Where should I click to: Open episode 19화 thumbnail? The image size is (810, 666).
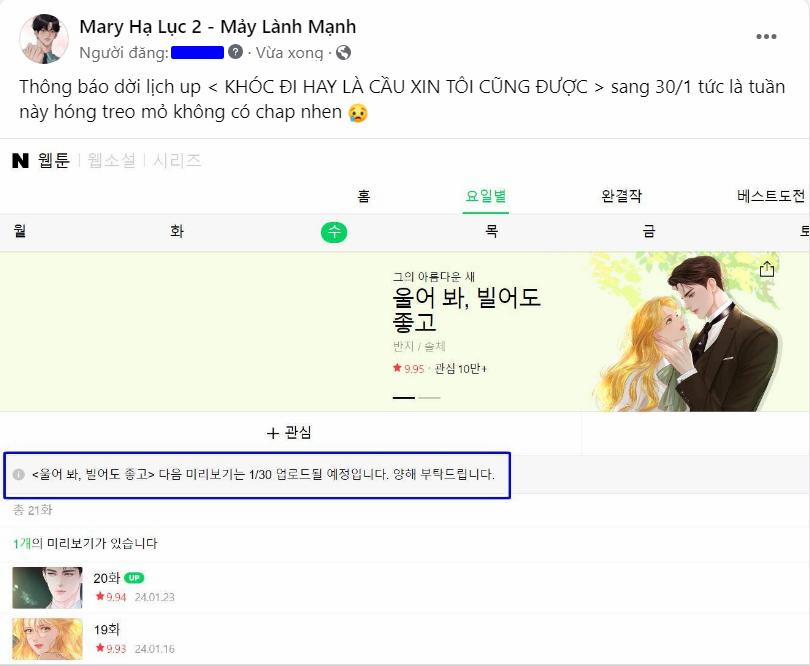[48, 639]
